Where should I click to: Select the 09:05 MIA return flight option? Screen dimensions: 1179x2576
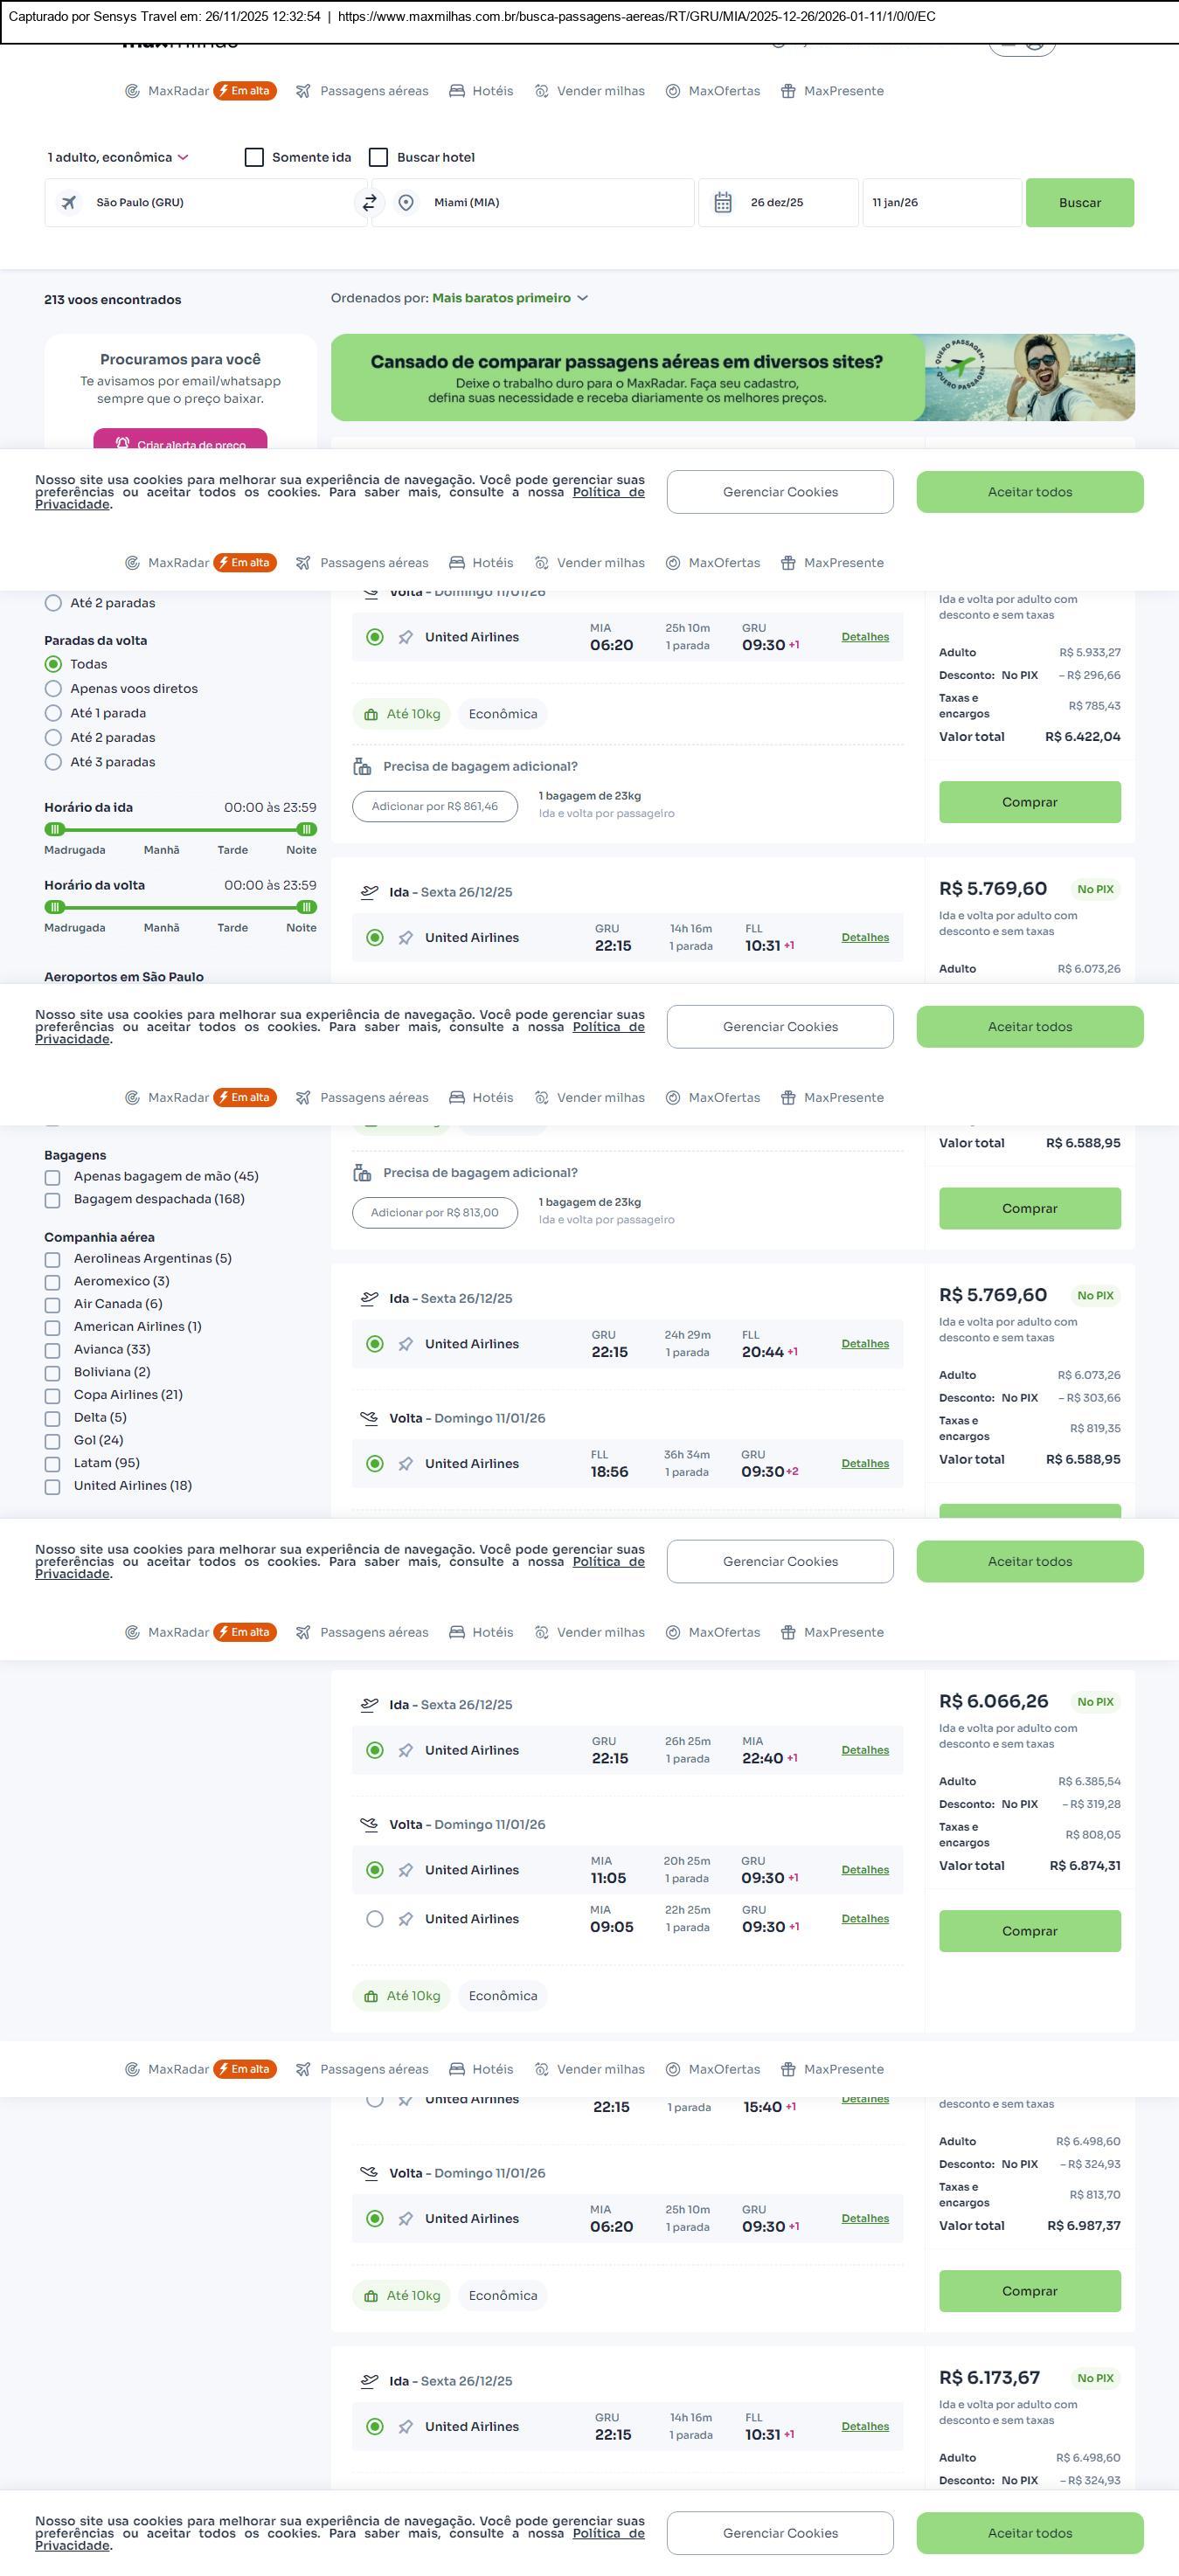[375, 1919]
